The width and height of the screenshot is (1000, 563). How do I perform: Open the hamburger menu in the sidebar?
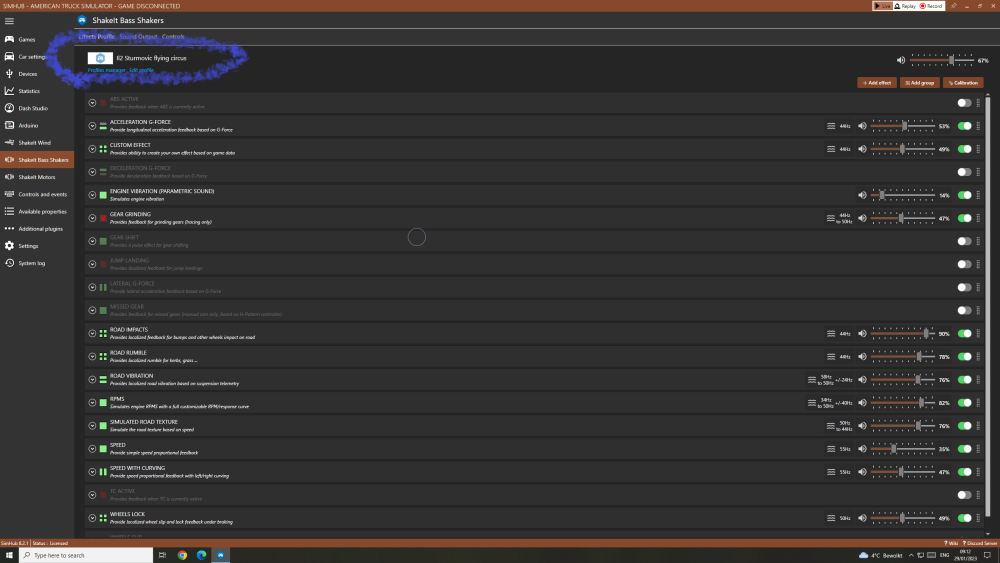click(x=10, y=21)
